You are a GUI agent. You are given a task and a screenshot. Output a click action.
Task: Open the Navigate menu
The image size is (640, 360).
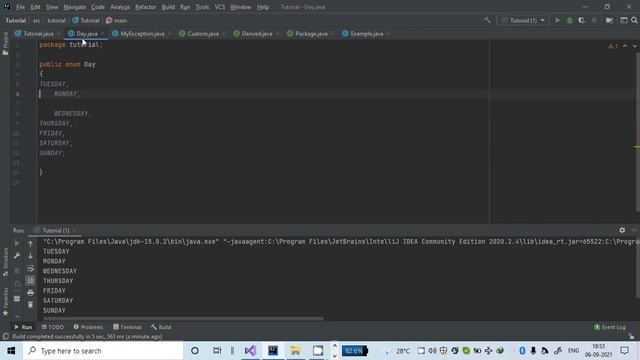coord(75,7)
